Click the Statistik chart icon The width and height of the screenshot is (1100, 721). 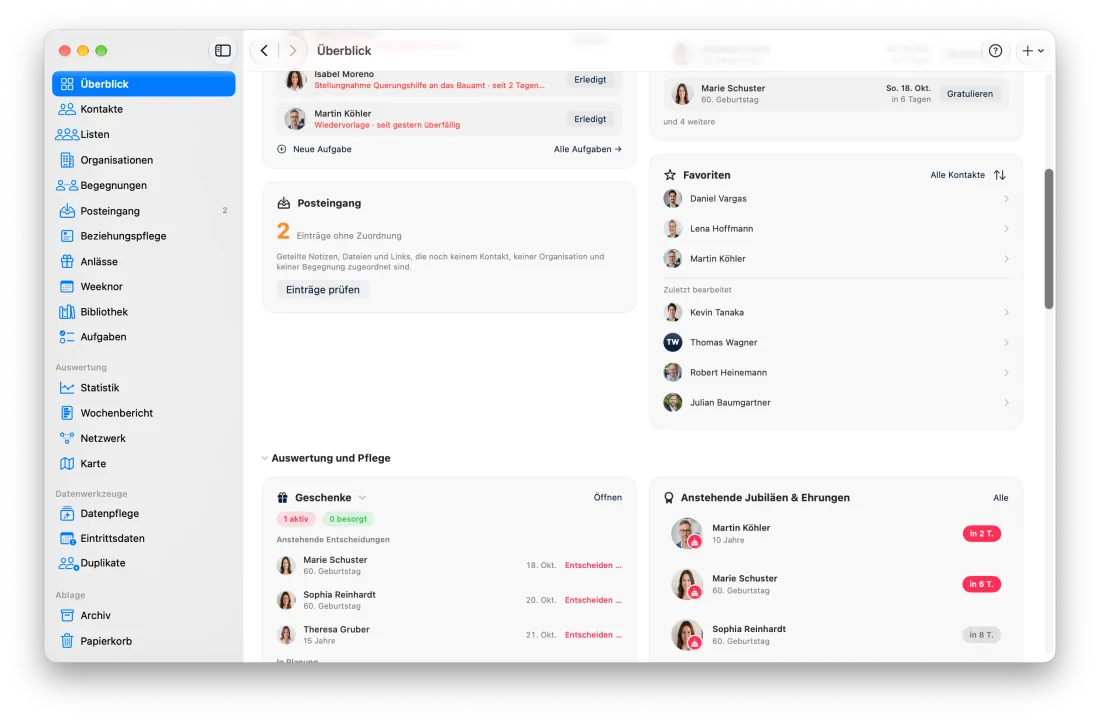tap(67, 388)
